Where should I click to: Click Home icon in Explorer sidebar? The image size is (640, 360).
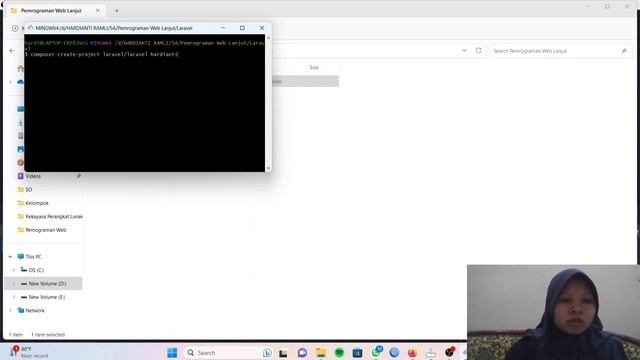point(20,69)
